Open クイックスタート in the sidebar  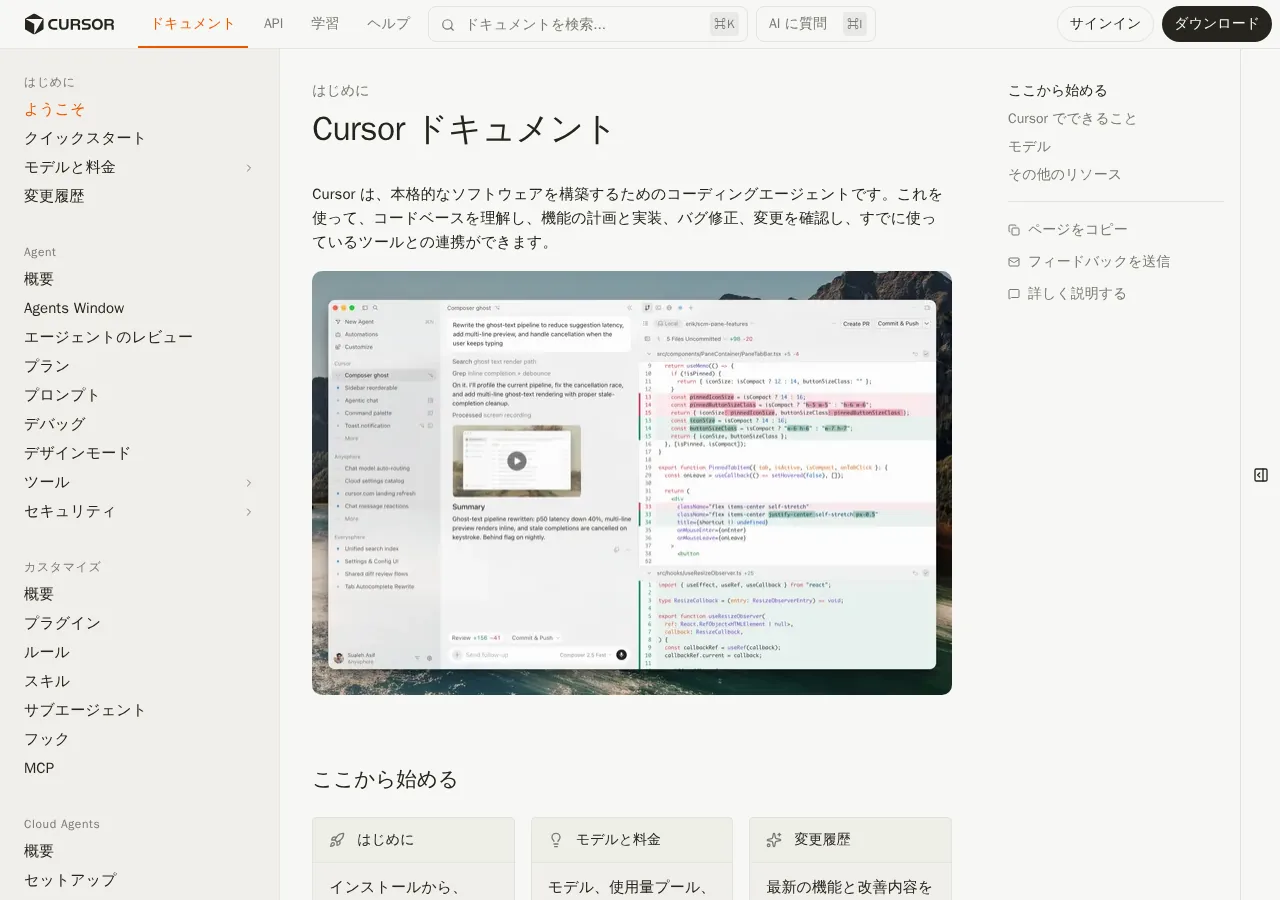click(85, 139)
